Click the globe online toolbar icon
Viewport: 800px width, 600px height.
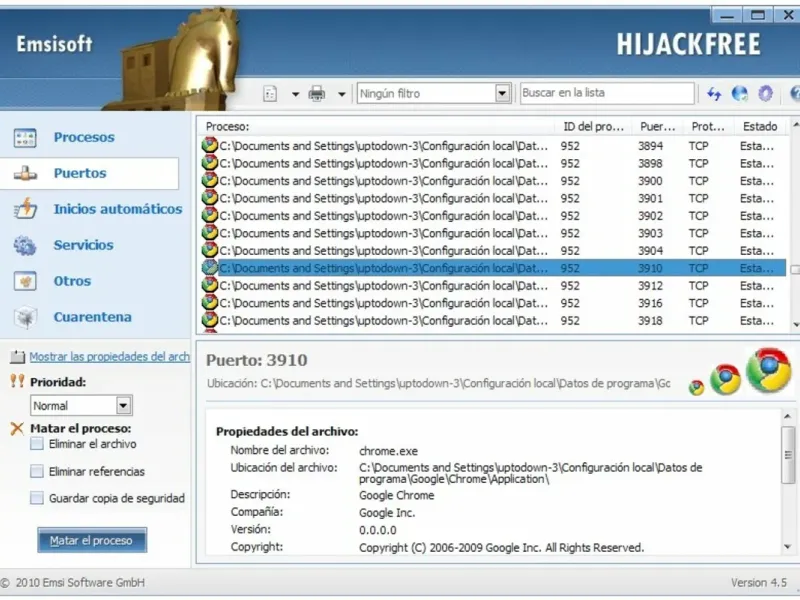tap(739, 94)
